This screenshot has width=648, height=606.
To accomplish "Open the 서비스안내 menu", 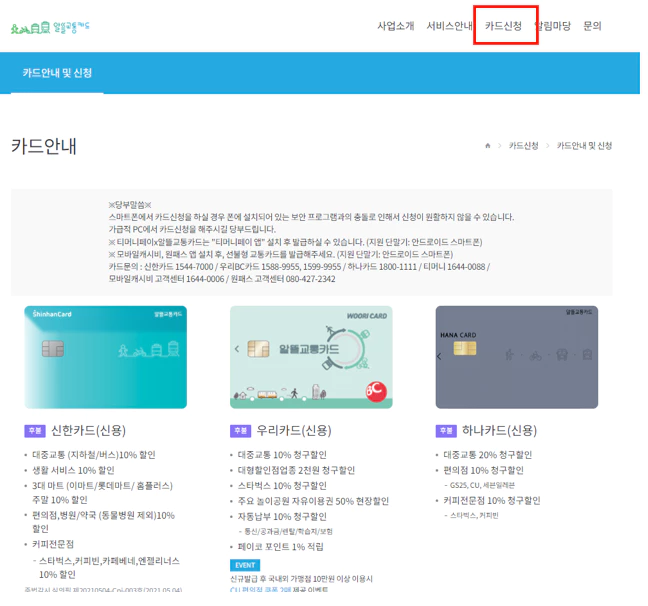I will 449,26.
